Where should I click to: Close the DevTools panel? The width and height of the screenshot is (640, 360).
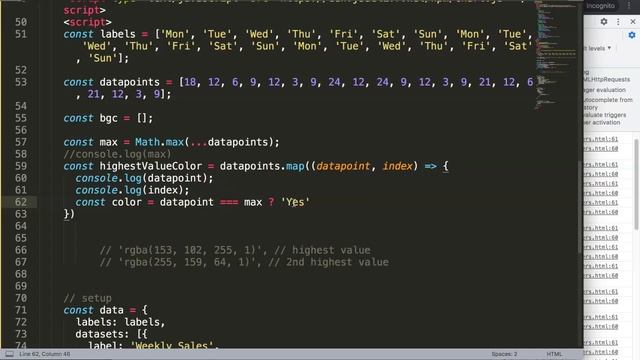[633, 22]
